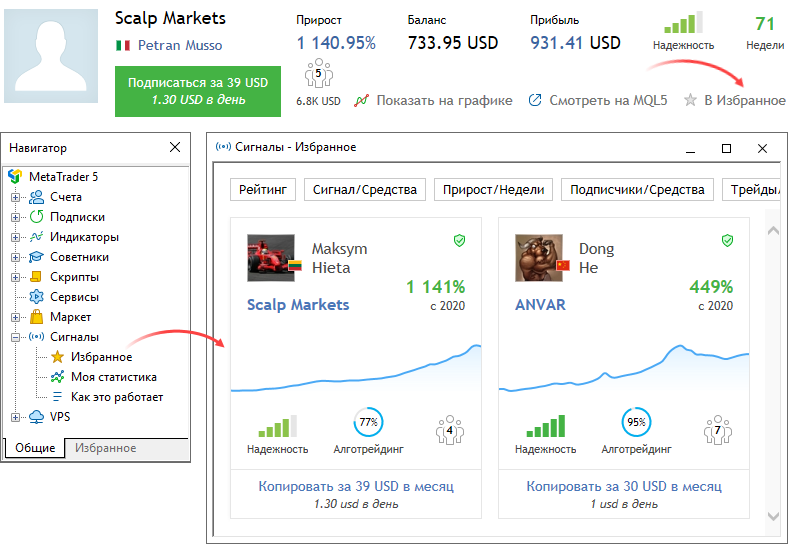This screenshot has width=788, height=544.
Task: Sort signals by Сигнал/Средства
Action: point(365,190)
